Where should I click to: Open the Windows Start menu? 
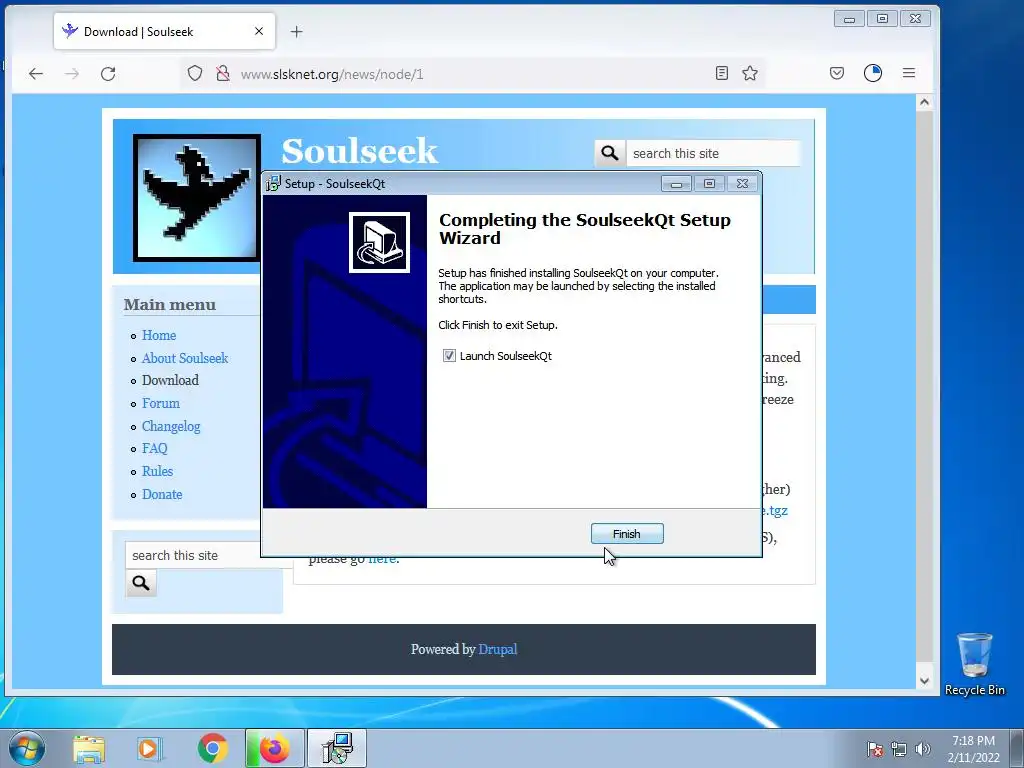pos(26,748)
